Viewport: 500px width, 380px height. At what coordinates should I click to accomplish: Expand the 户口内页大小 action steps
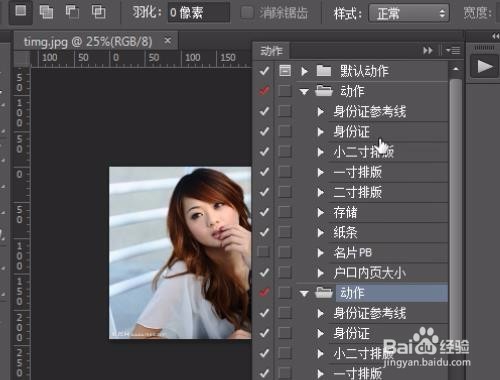click(x=321, y=273)
